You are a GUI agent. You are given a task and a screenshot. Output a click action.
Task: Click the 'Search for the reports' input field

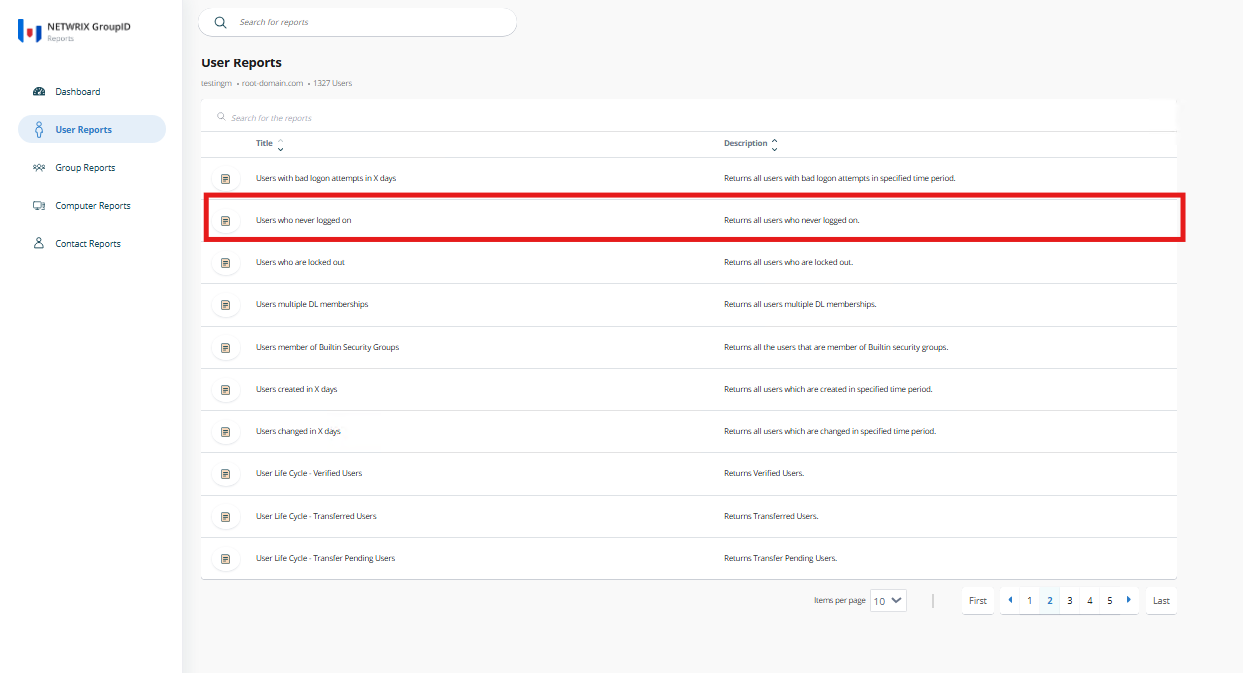click(x=300, y=117)
